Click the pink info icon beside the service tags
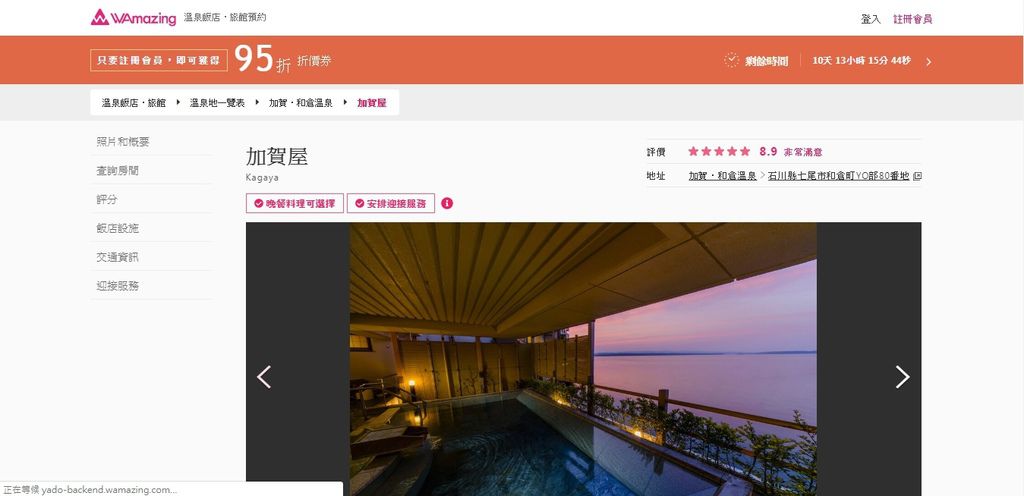The width and height of the screenshot is (1024, 496). coord(447,203)
